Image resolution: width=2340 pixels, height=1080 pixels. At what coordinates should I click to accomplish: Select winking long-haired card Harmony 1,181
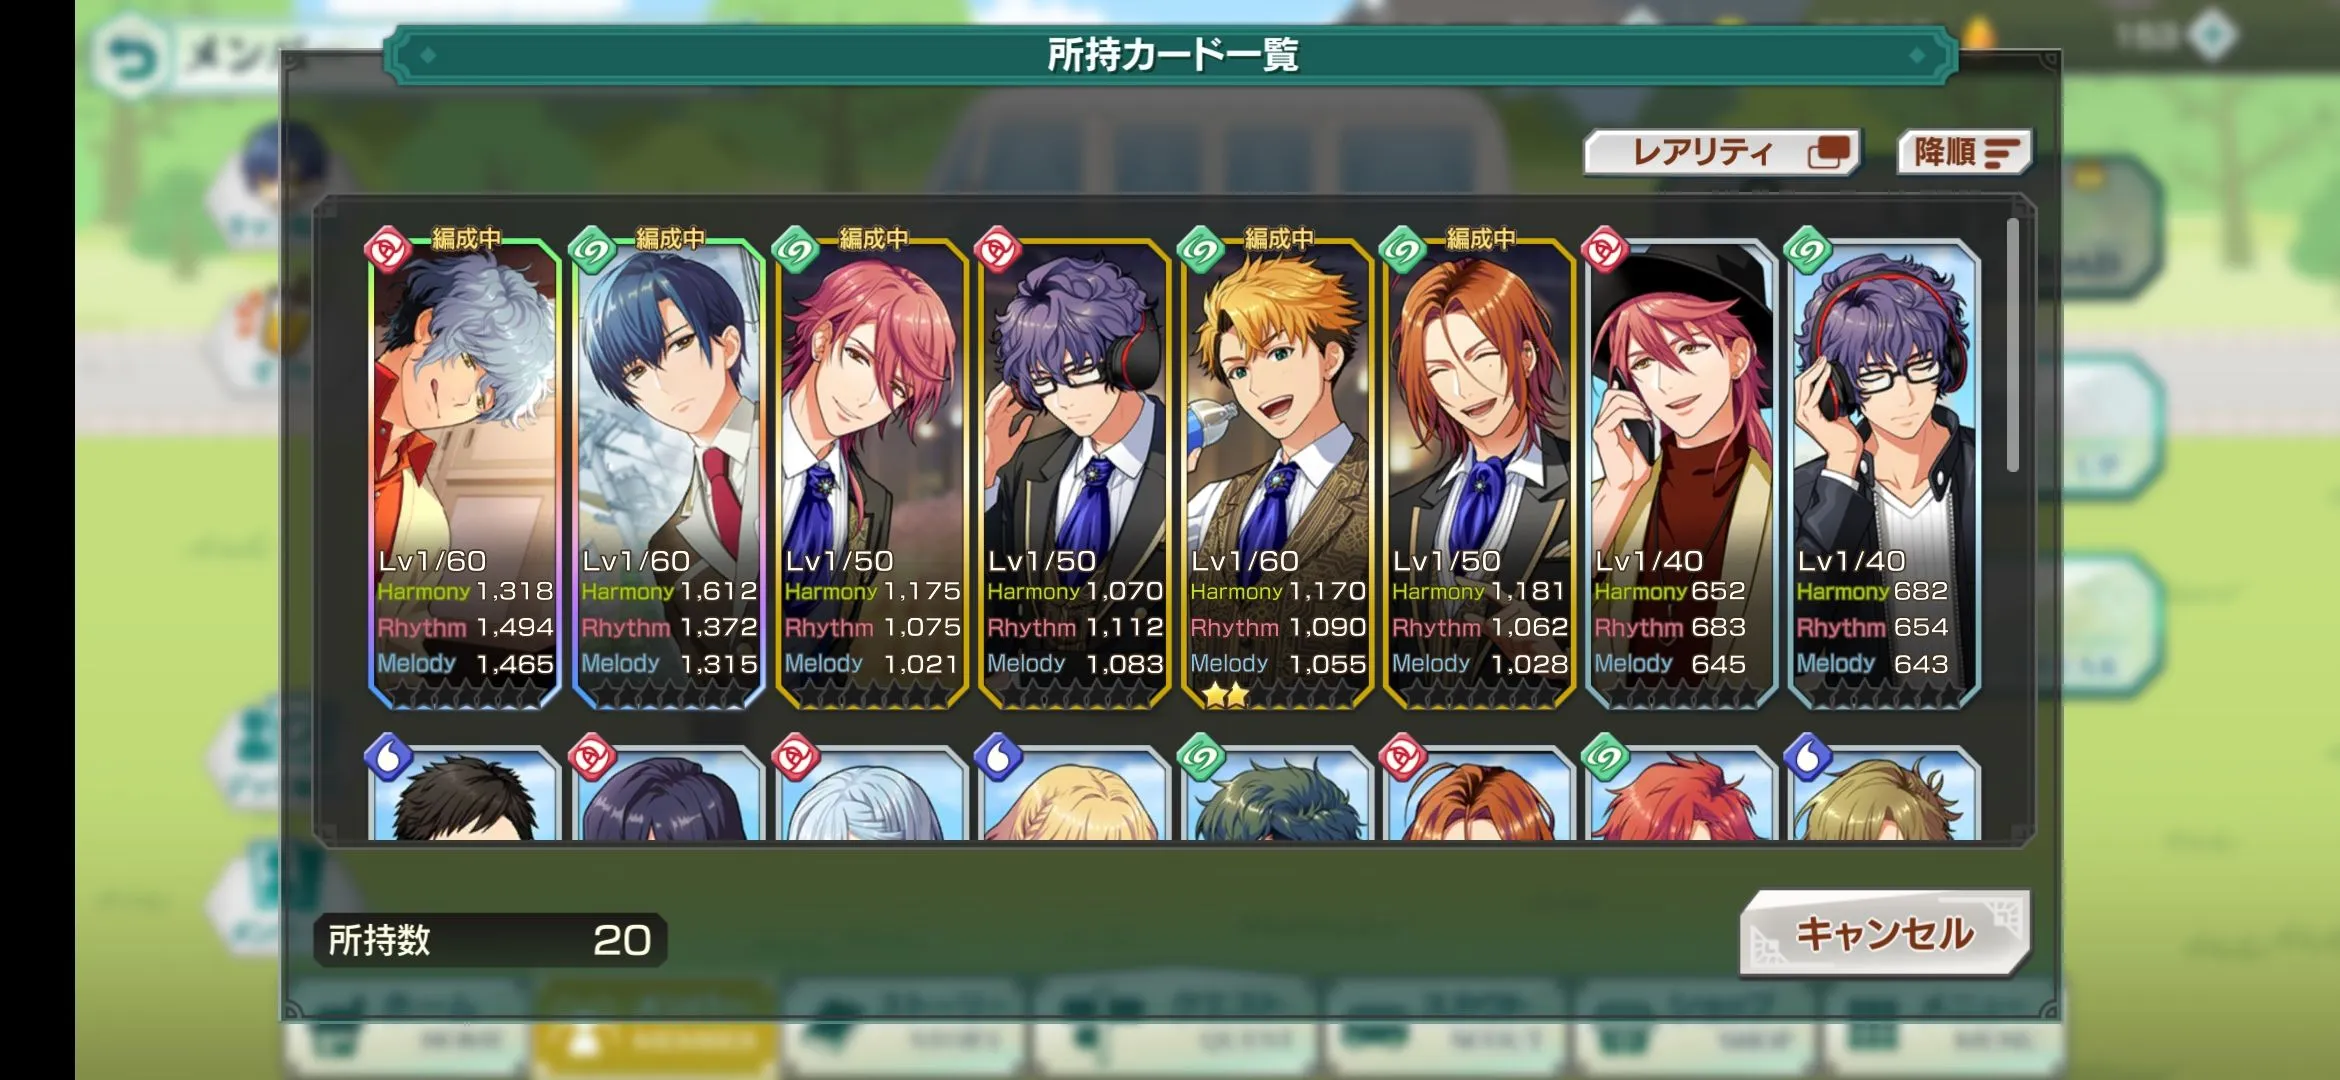1480,474
